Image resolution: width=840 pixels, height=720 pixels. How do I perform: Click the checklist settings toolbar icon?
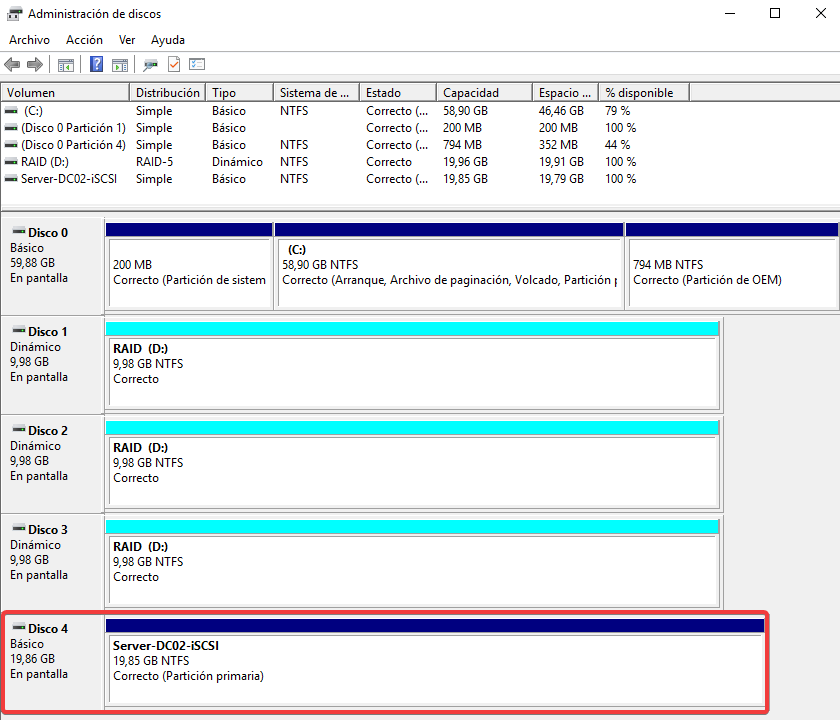(x=197, y=65)
